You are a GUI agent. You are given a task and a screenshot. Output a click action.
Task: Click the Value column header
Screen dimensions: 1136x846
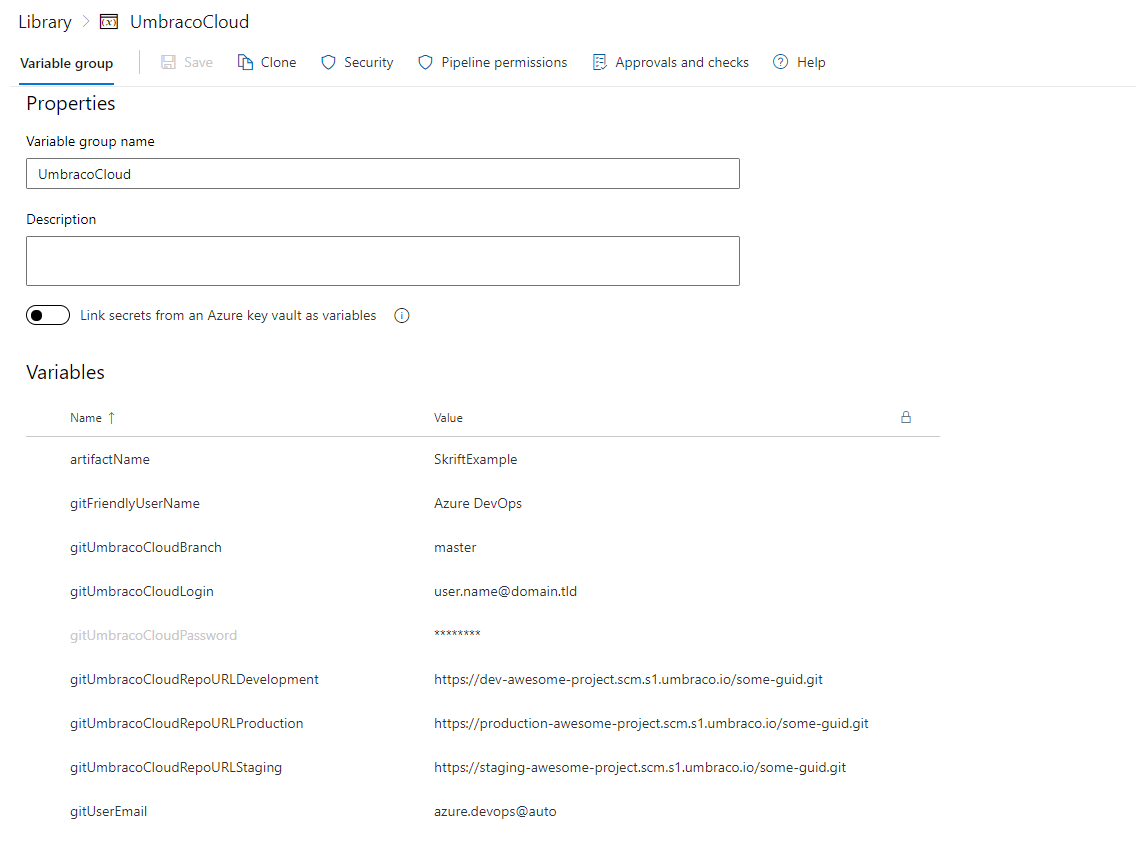point(448,418)
